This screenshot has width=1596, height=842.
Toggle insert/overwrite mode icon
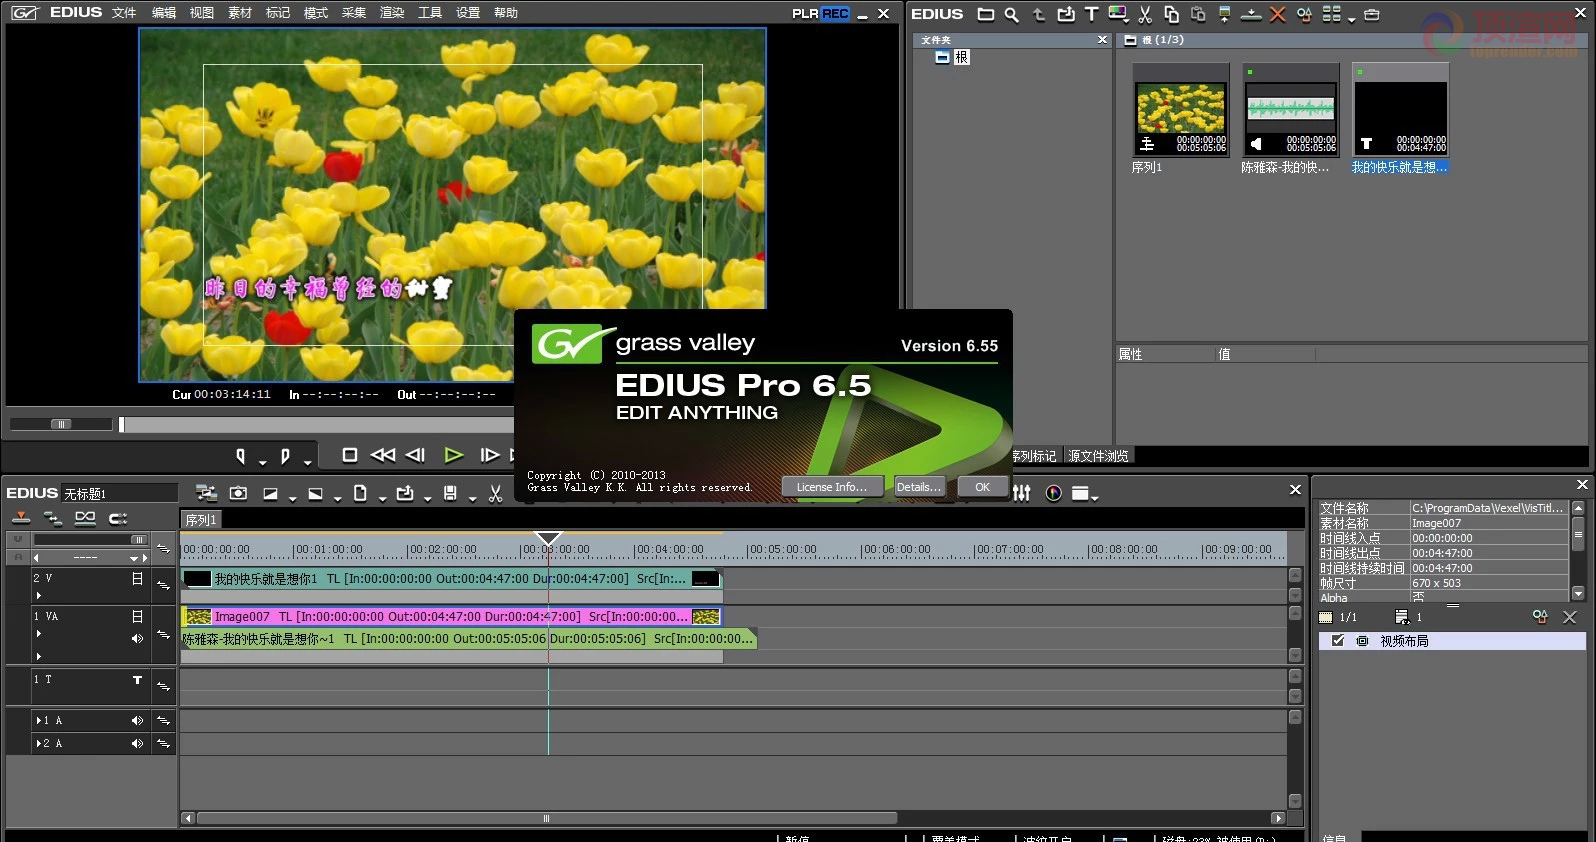[x=21, y=518]
